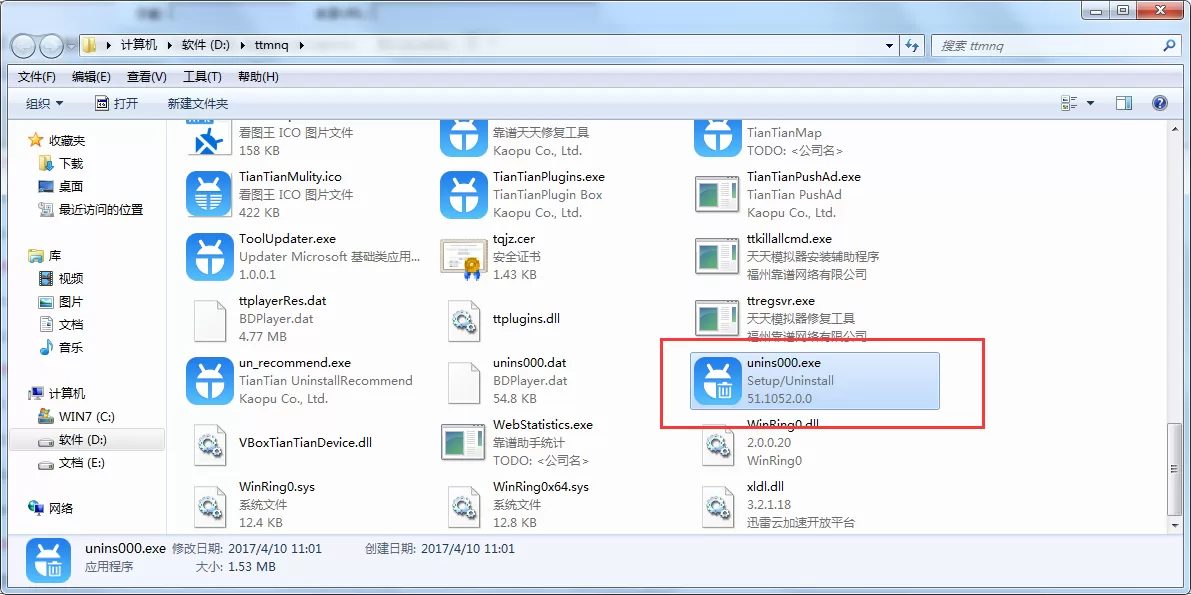Expand the arrow after 计算机 in path
This screenshot has width=1191, height=595.
[169, 46]
